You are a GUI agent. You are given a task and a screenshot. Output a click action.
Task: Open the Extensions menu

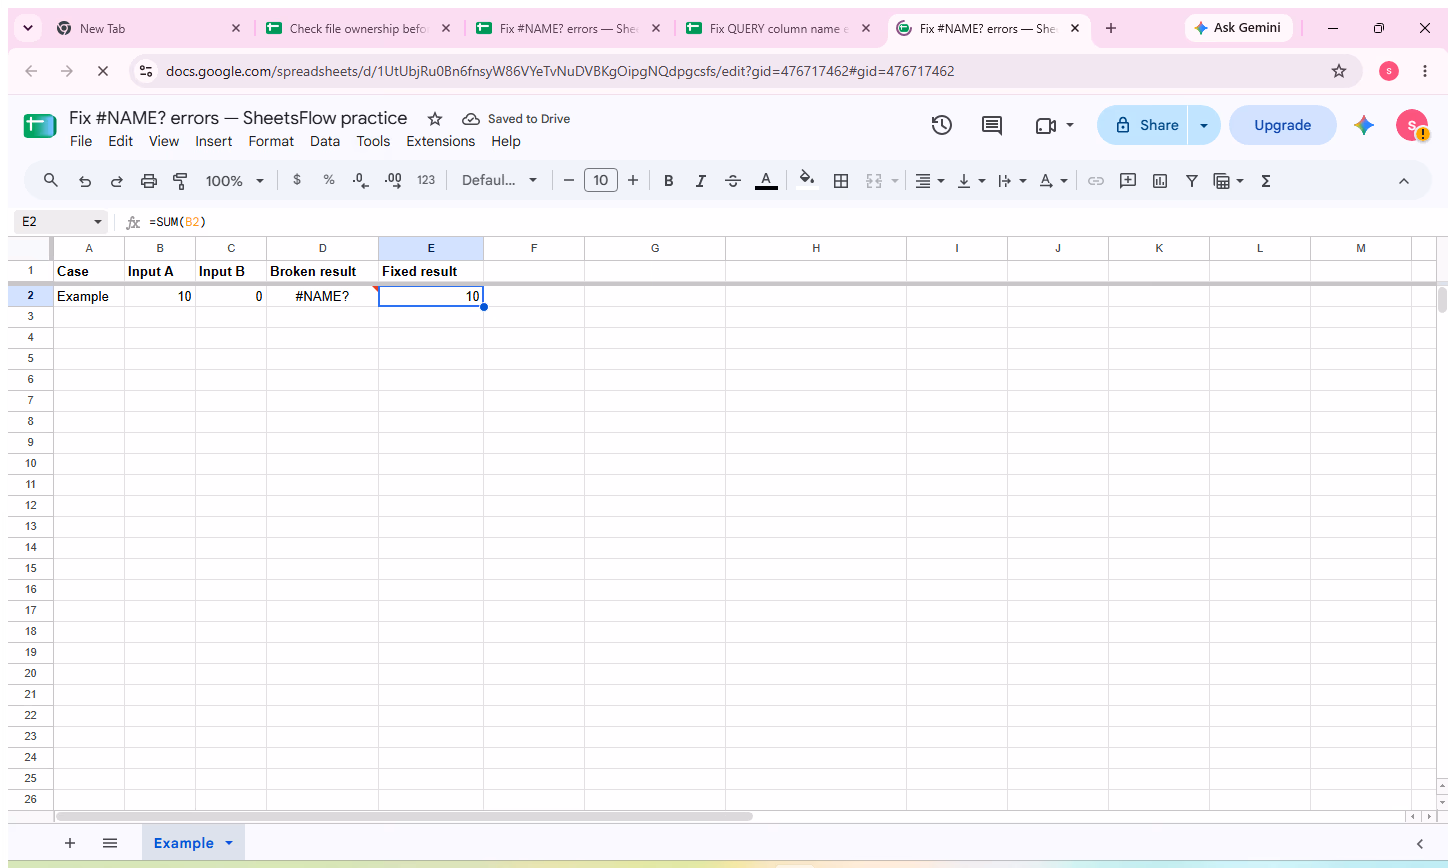click(x=441, y=141)
